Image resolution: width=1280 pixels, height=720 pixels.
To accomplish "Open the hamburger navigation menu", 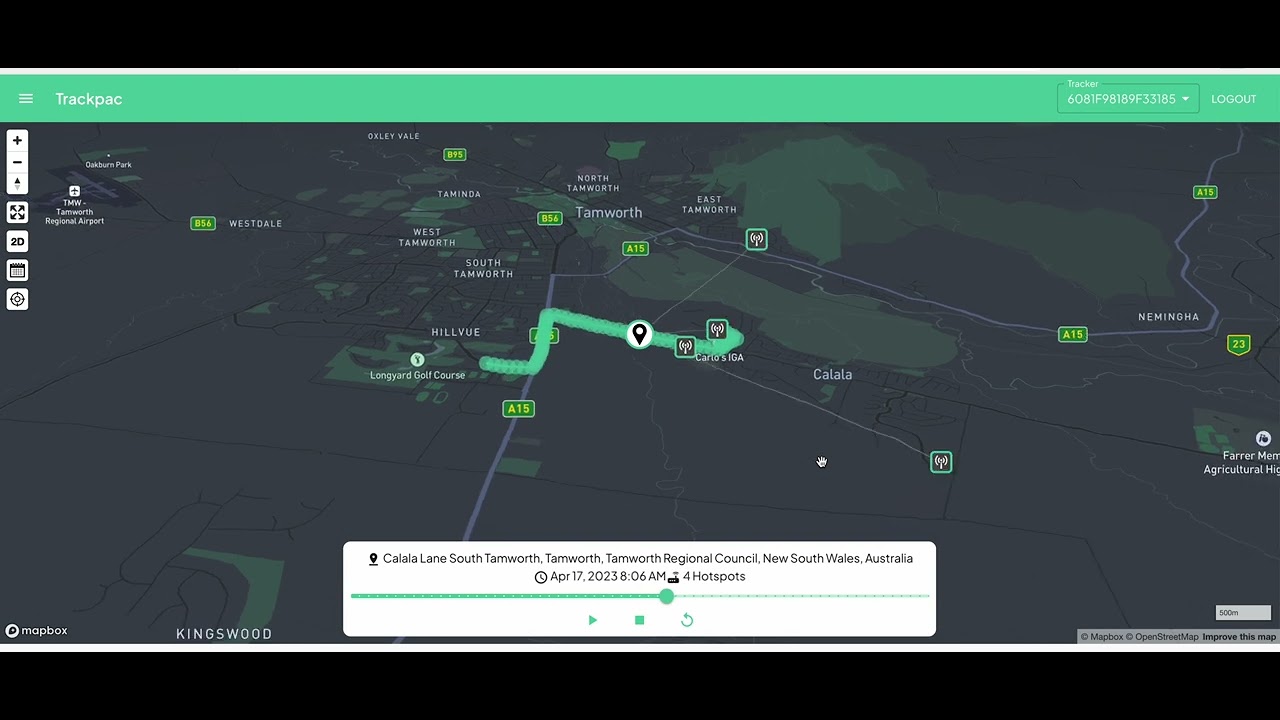I will tap(26, 99).
